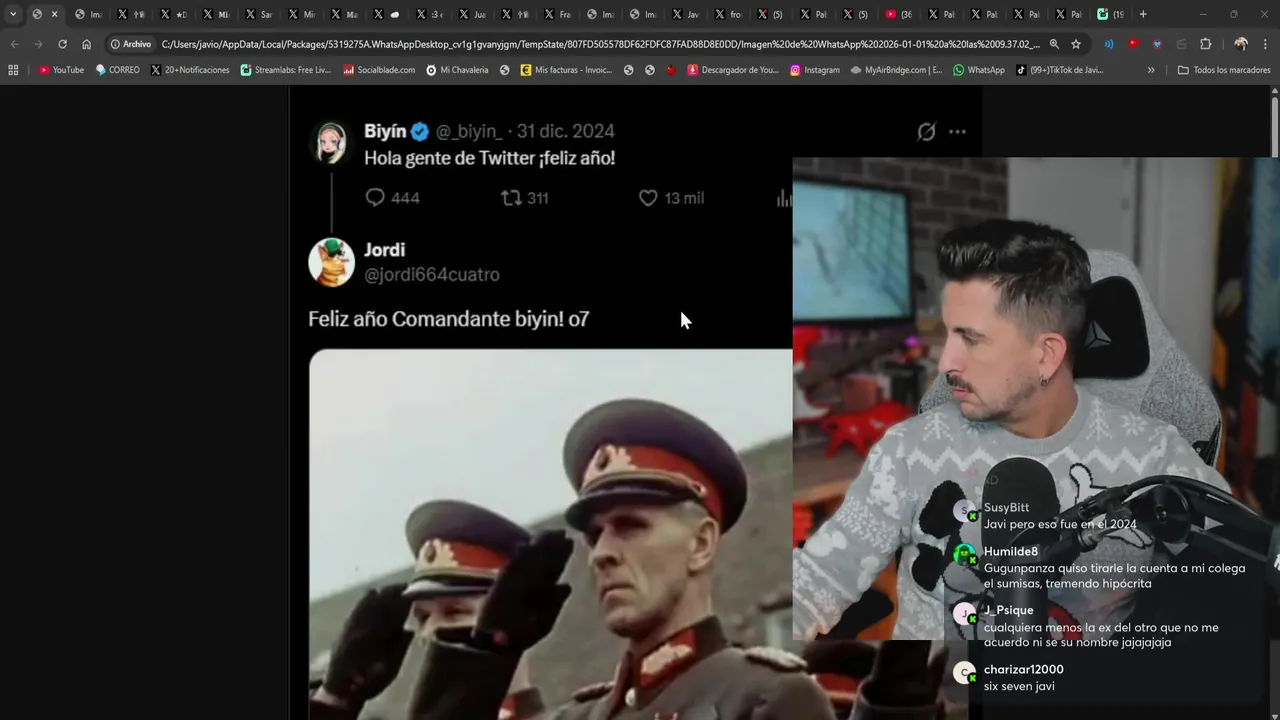The width and height of the screenshot is (1280, 720).
Task: Click the 'Archivo' site info chip
Action: (x=131, y=44)
